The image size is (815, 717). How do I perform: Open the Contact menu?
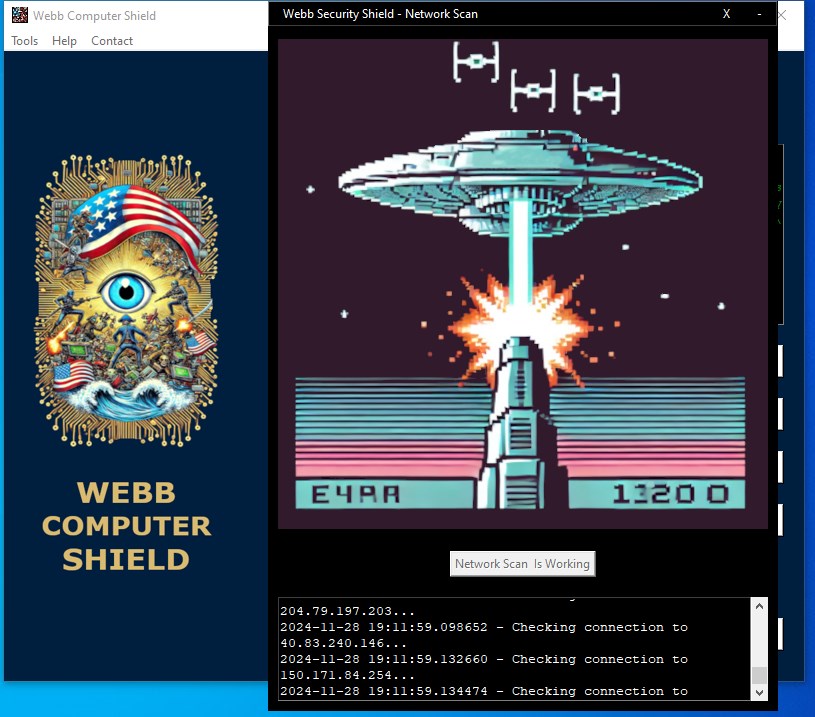click(x=112, y=41)
